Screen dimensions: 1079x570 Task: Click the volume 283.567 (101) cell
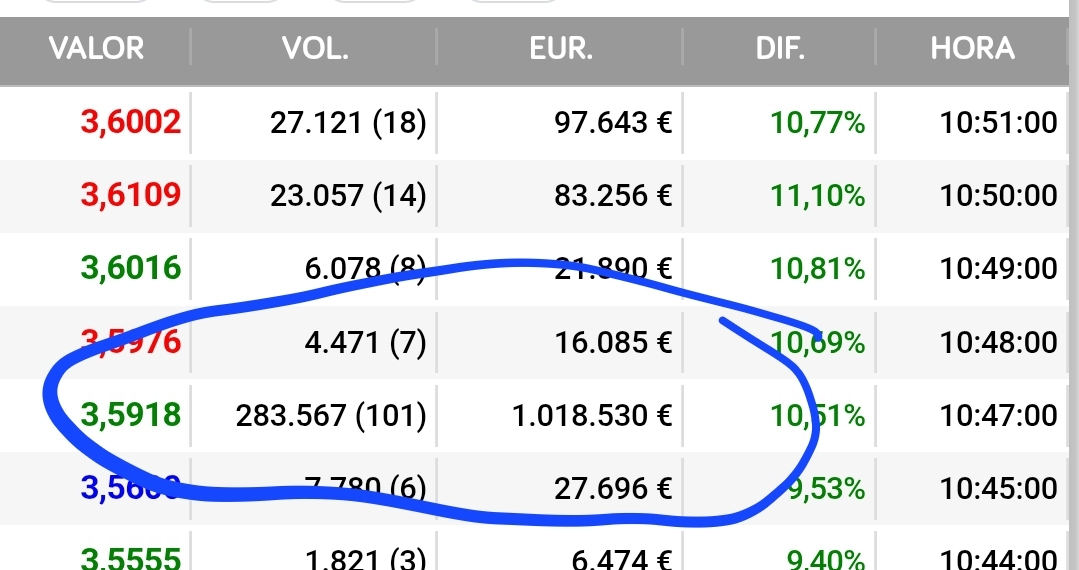[331, 416]
